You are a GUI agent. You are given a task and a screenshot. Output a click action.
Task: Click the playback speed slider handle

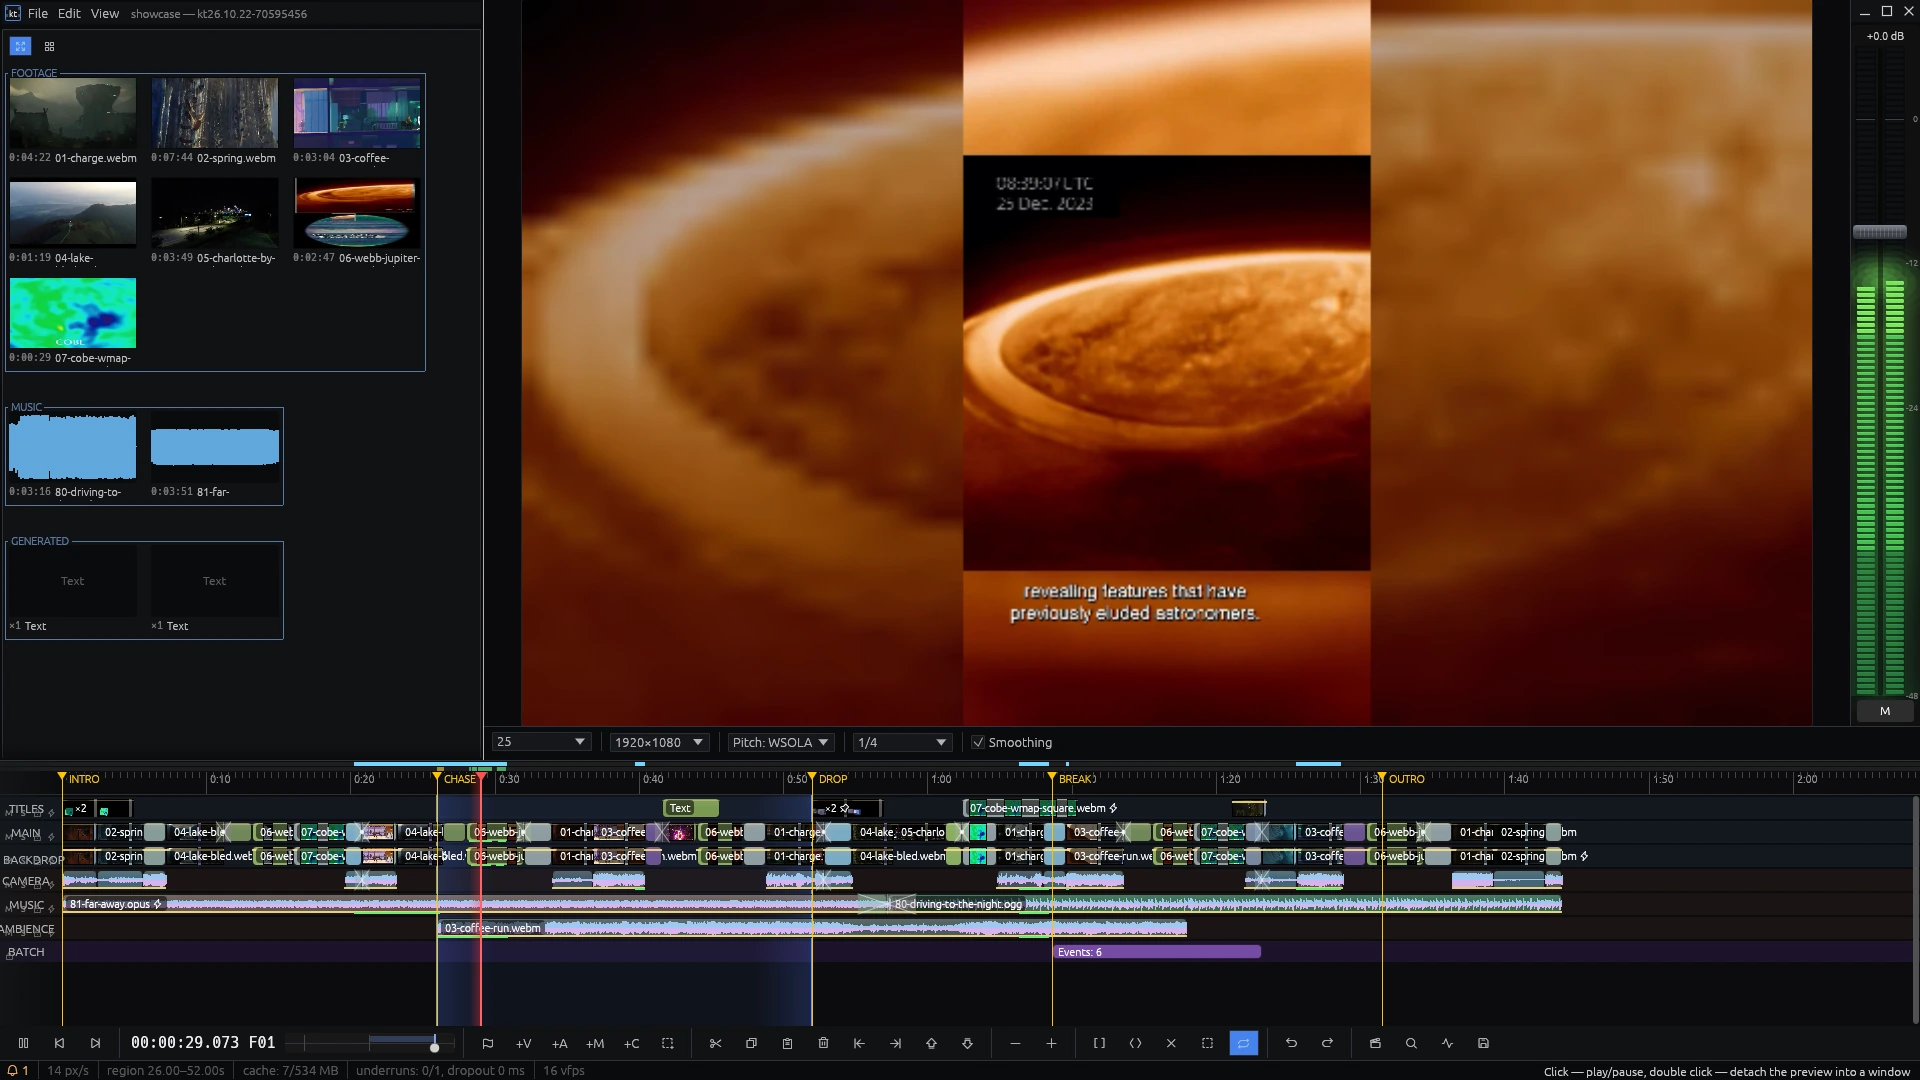click(434, 1046)
